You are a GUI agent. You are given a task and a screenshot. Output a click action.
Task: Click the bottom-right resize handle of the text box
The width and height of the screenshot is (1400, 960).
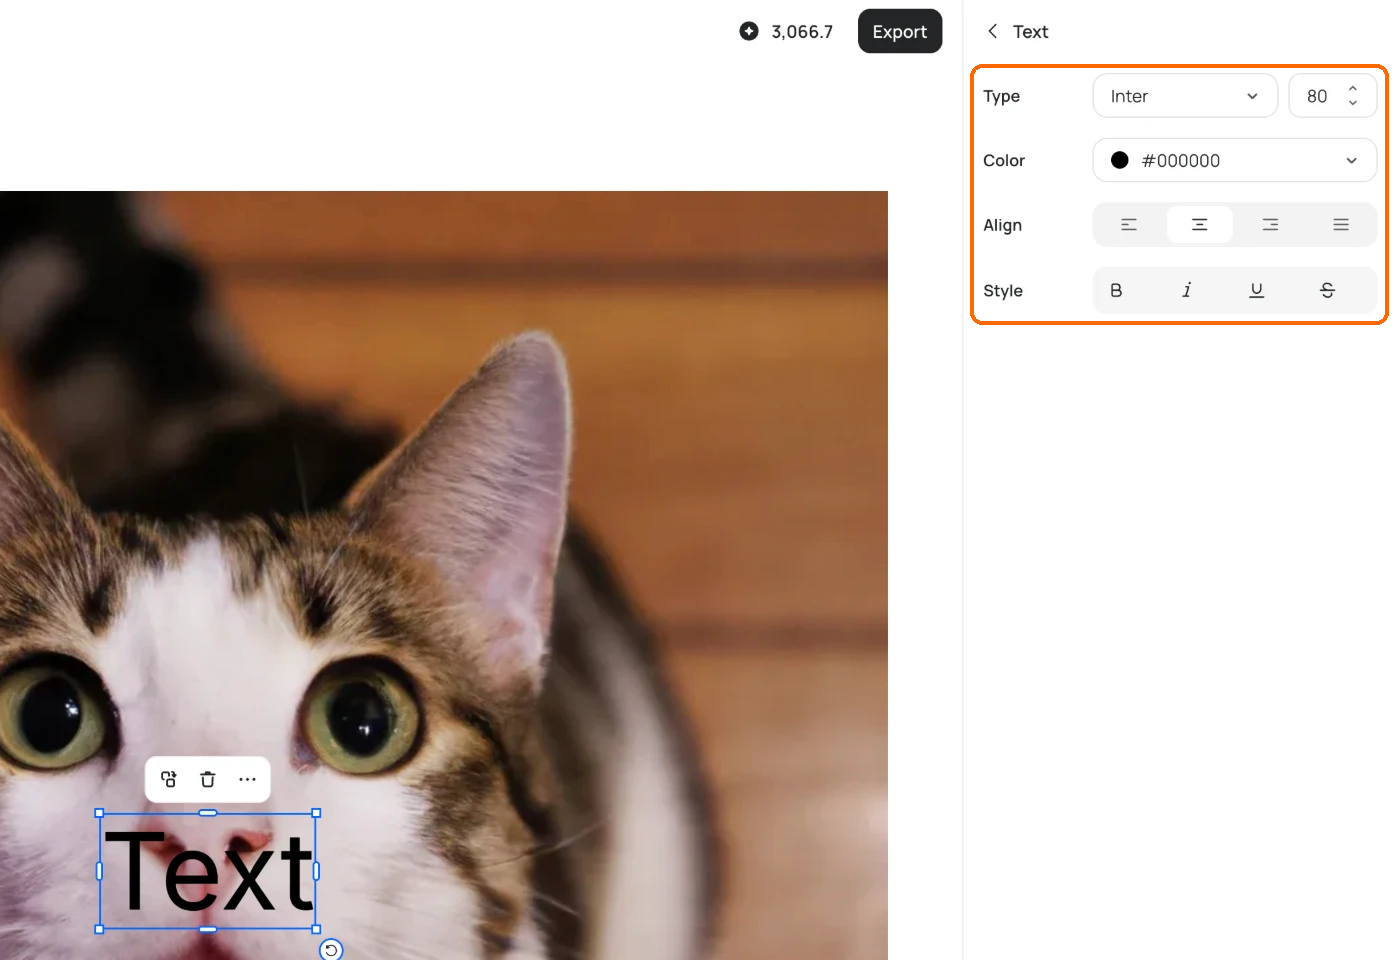click(316, 929)
